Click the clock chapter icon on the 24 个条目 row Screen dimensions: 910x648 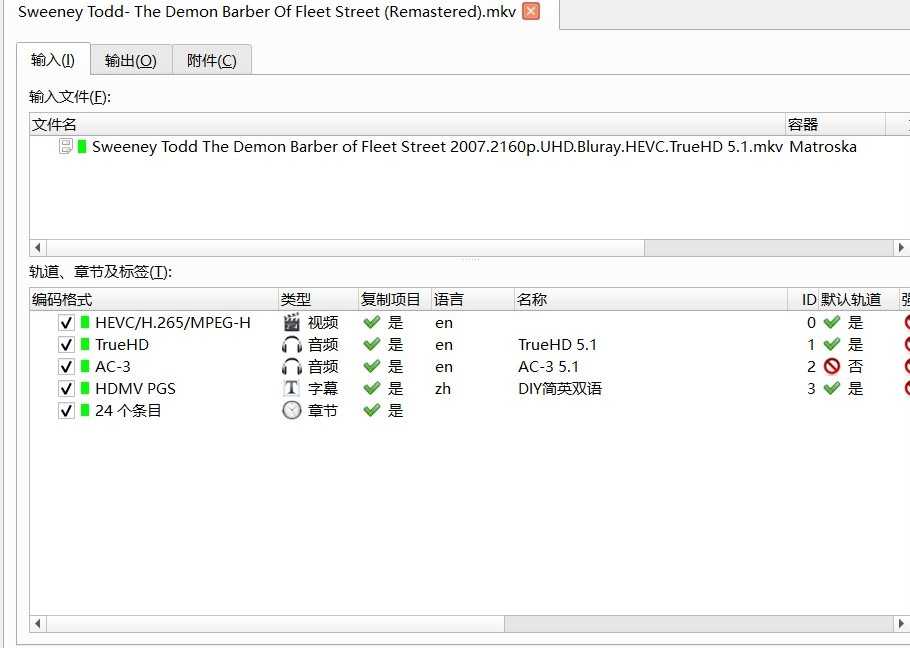click(x=292, y=410)
